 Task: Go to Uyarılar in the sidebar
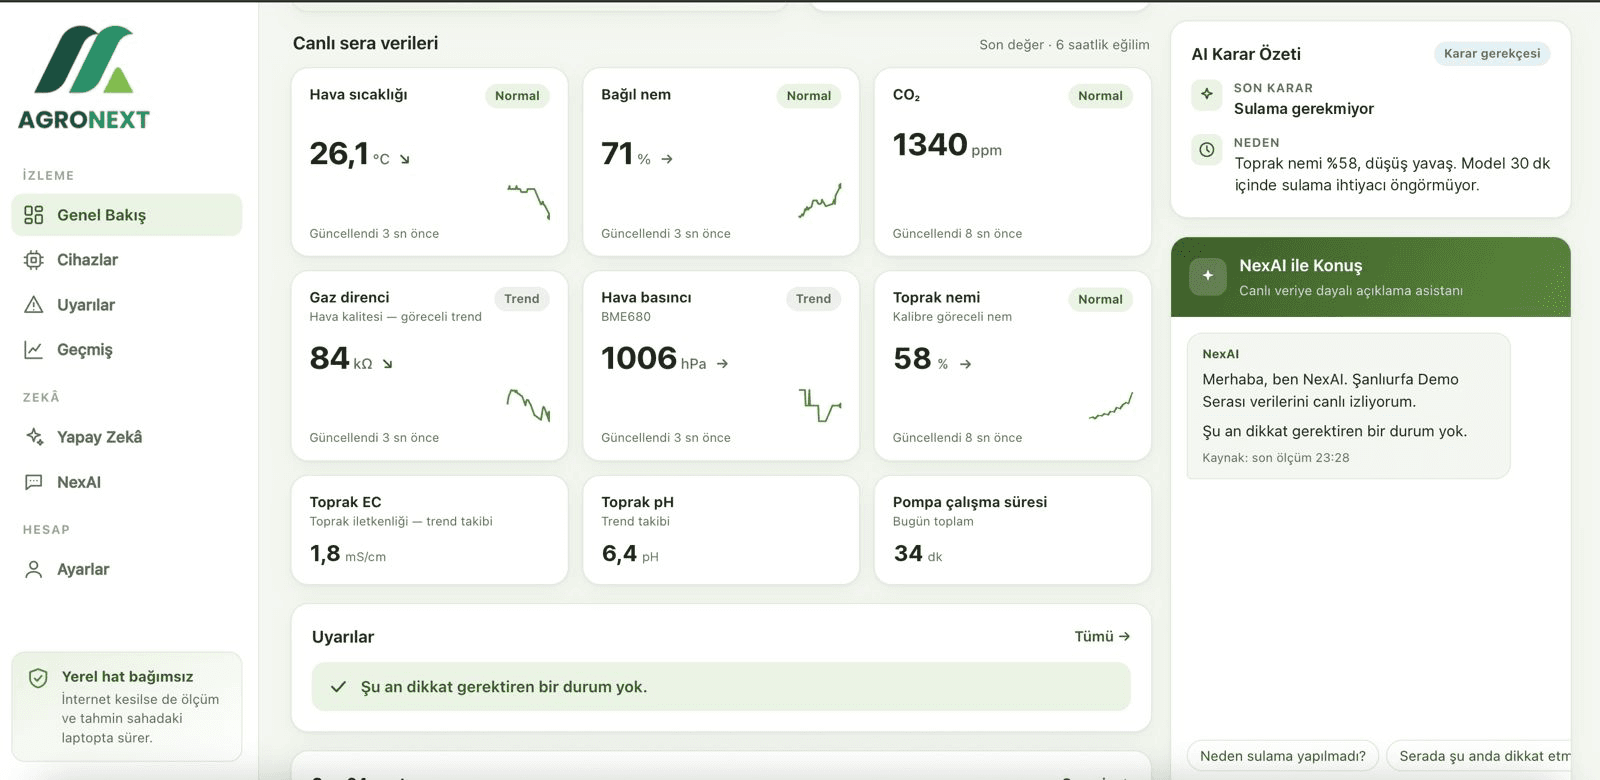click(127, 305)
